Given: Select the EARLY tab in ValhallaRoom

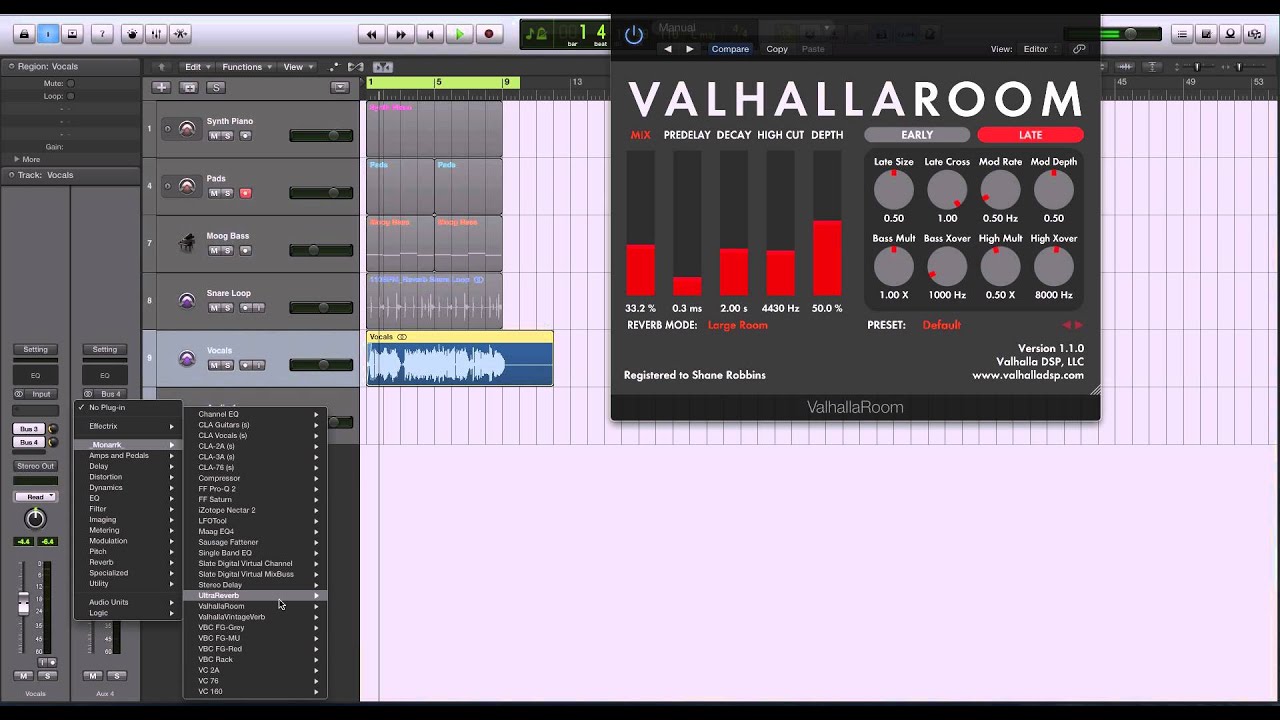Looking at the screenshot, I should 917,135.
